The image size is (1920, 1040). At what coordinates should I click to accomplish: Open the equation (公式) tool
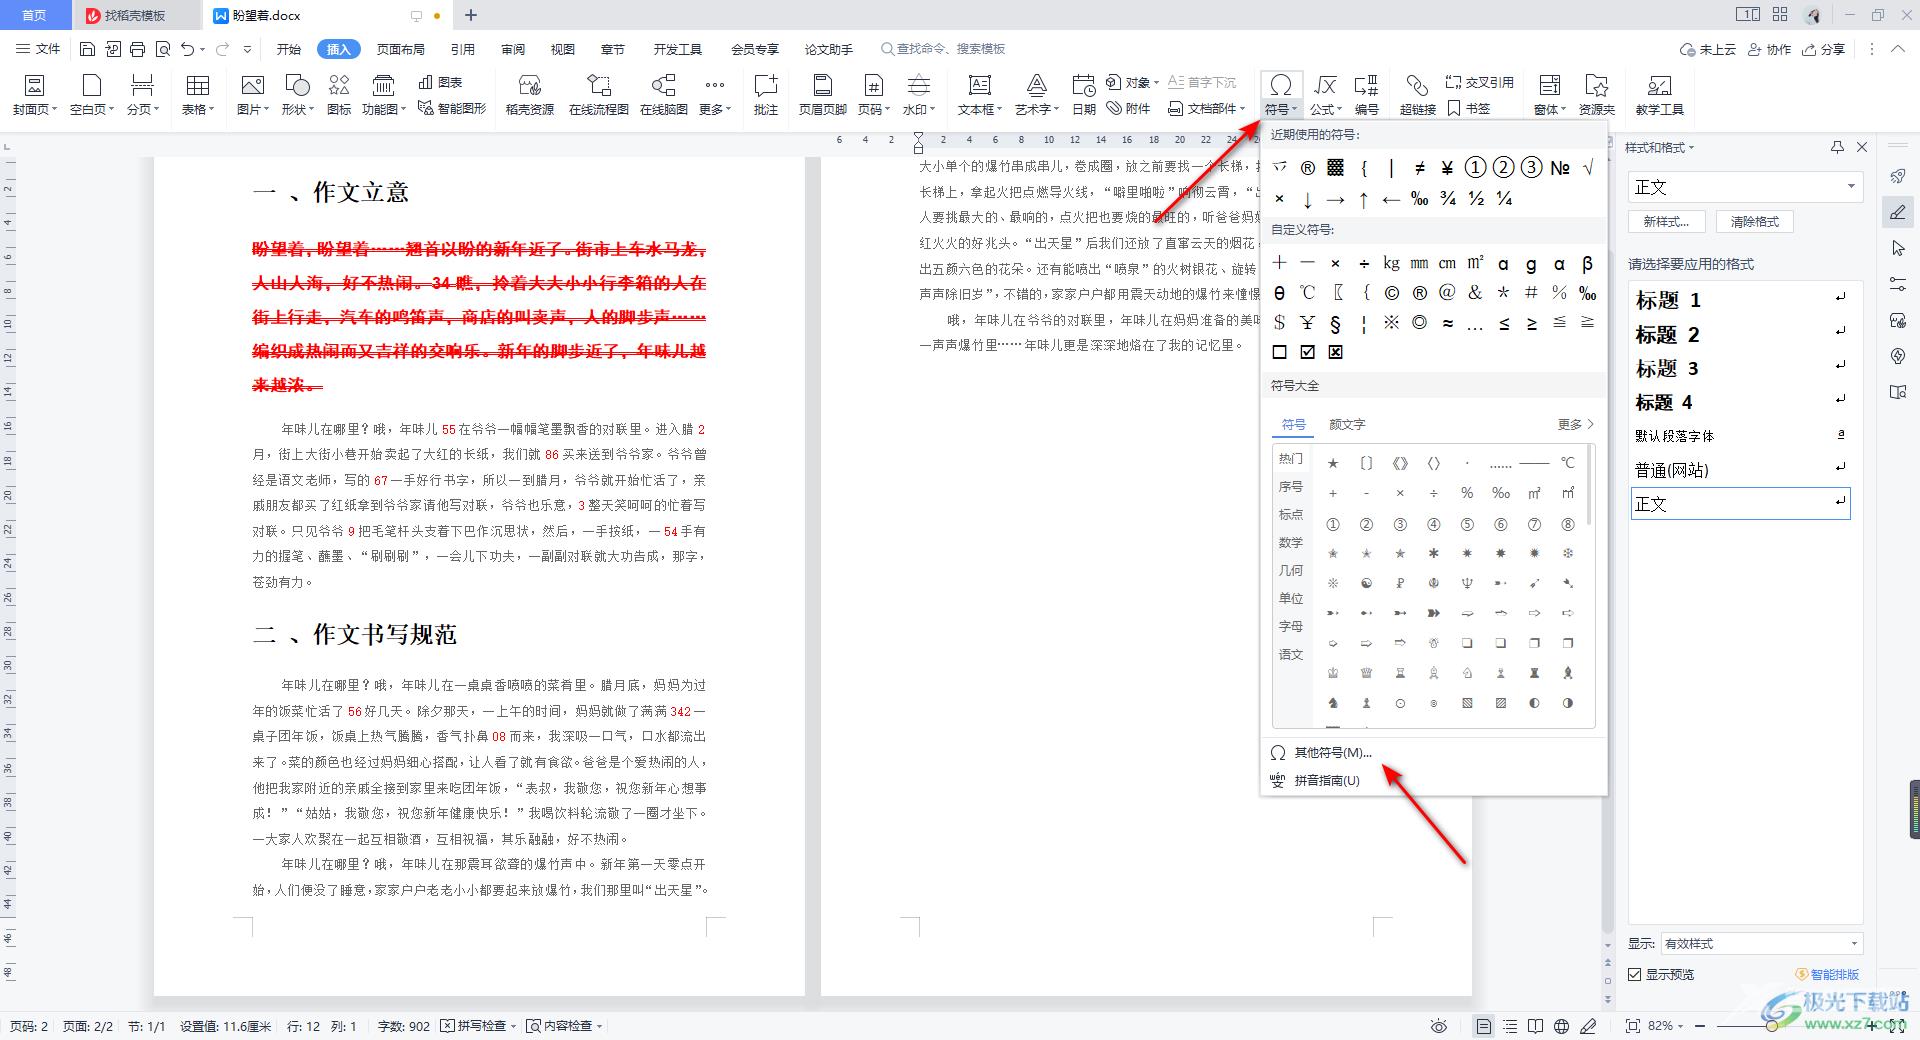pos(1324,95)
